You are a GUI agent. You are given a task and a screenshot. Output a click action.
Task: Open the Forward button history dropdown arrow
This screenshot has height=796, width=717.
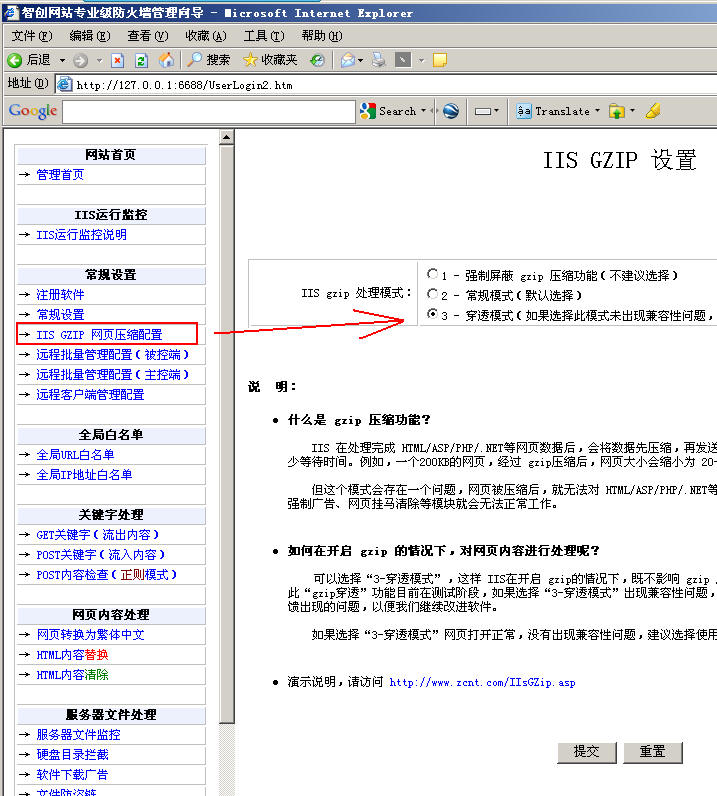pyautogui.click(x=100, y=61)
